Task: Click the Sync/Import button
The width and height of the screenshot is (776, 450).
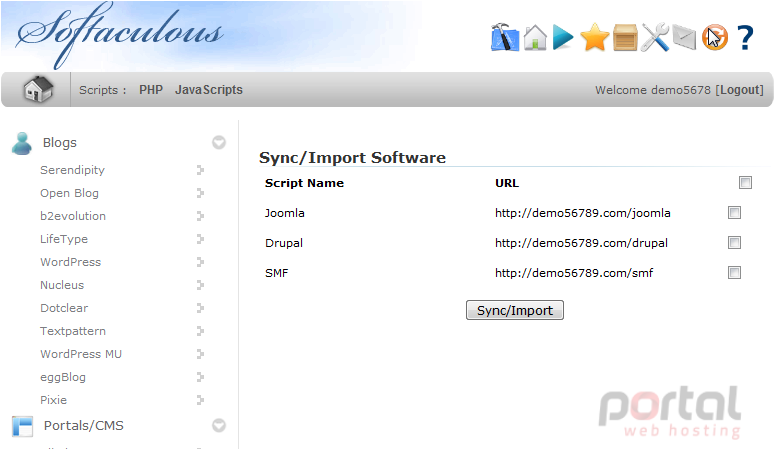Action: pyautogui.click(x=515, y=310)
